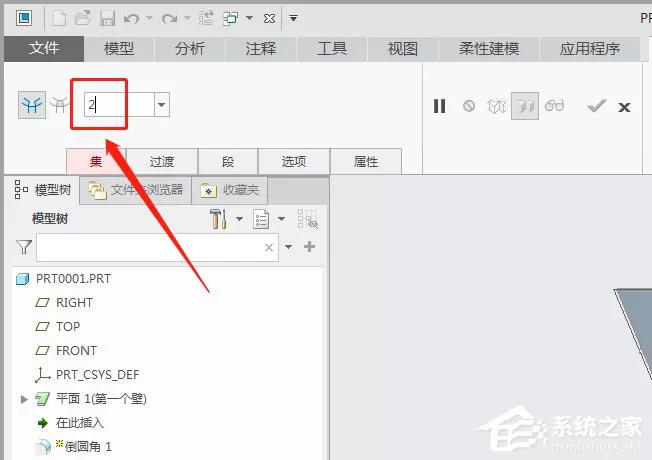The width and height of the screenshot is (652, 460).
Task: Click the model tree search field
Action: pyautogui.click(x=157, y=247)
